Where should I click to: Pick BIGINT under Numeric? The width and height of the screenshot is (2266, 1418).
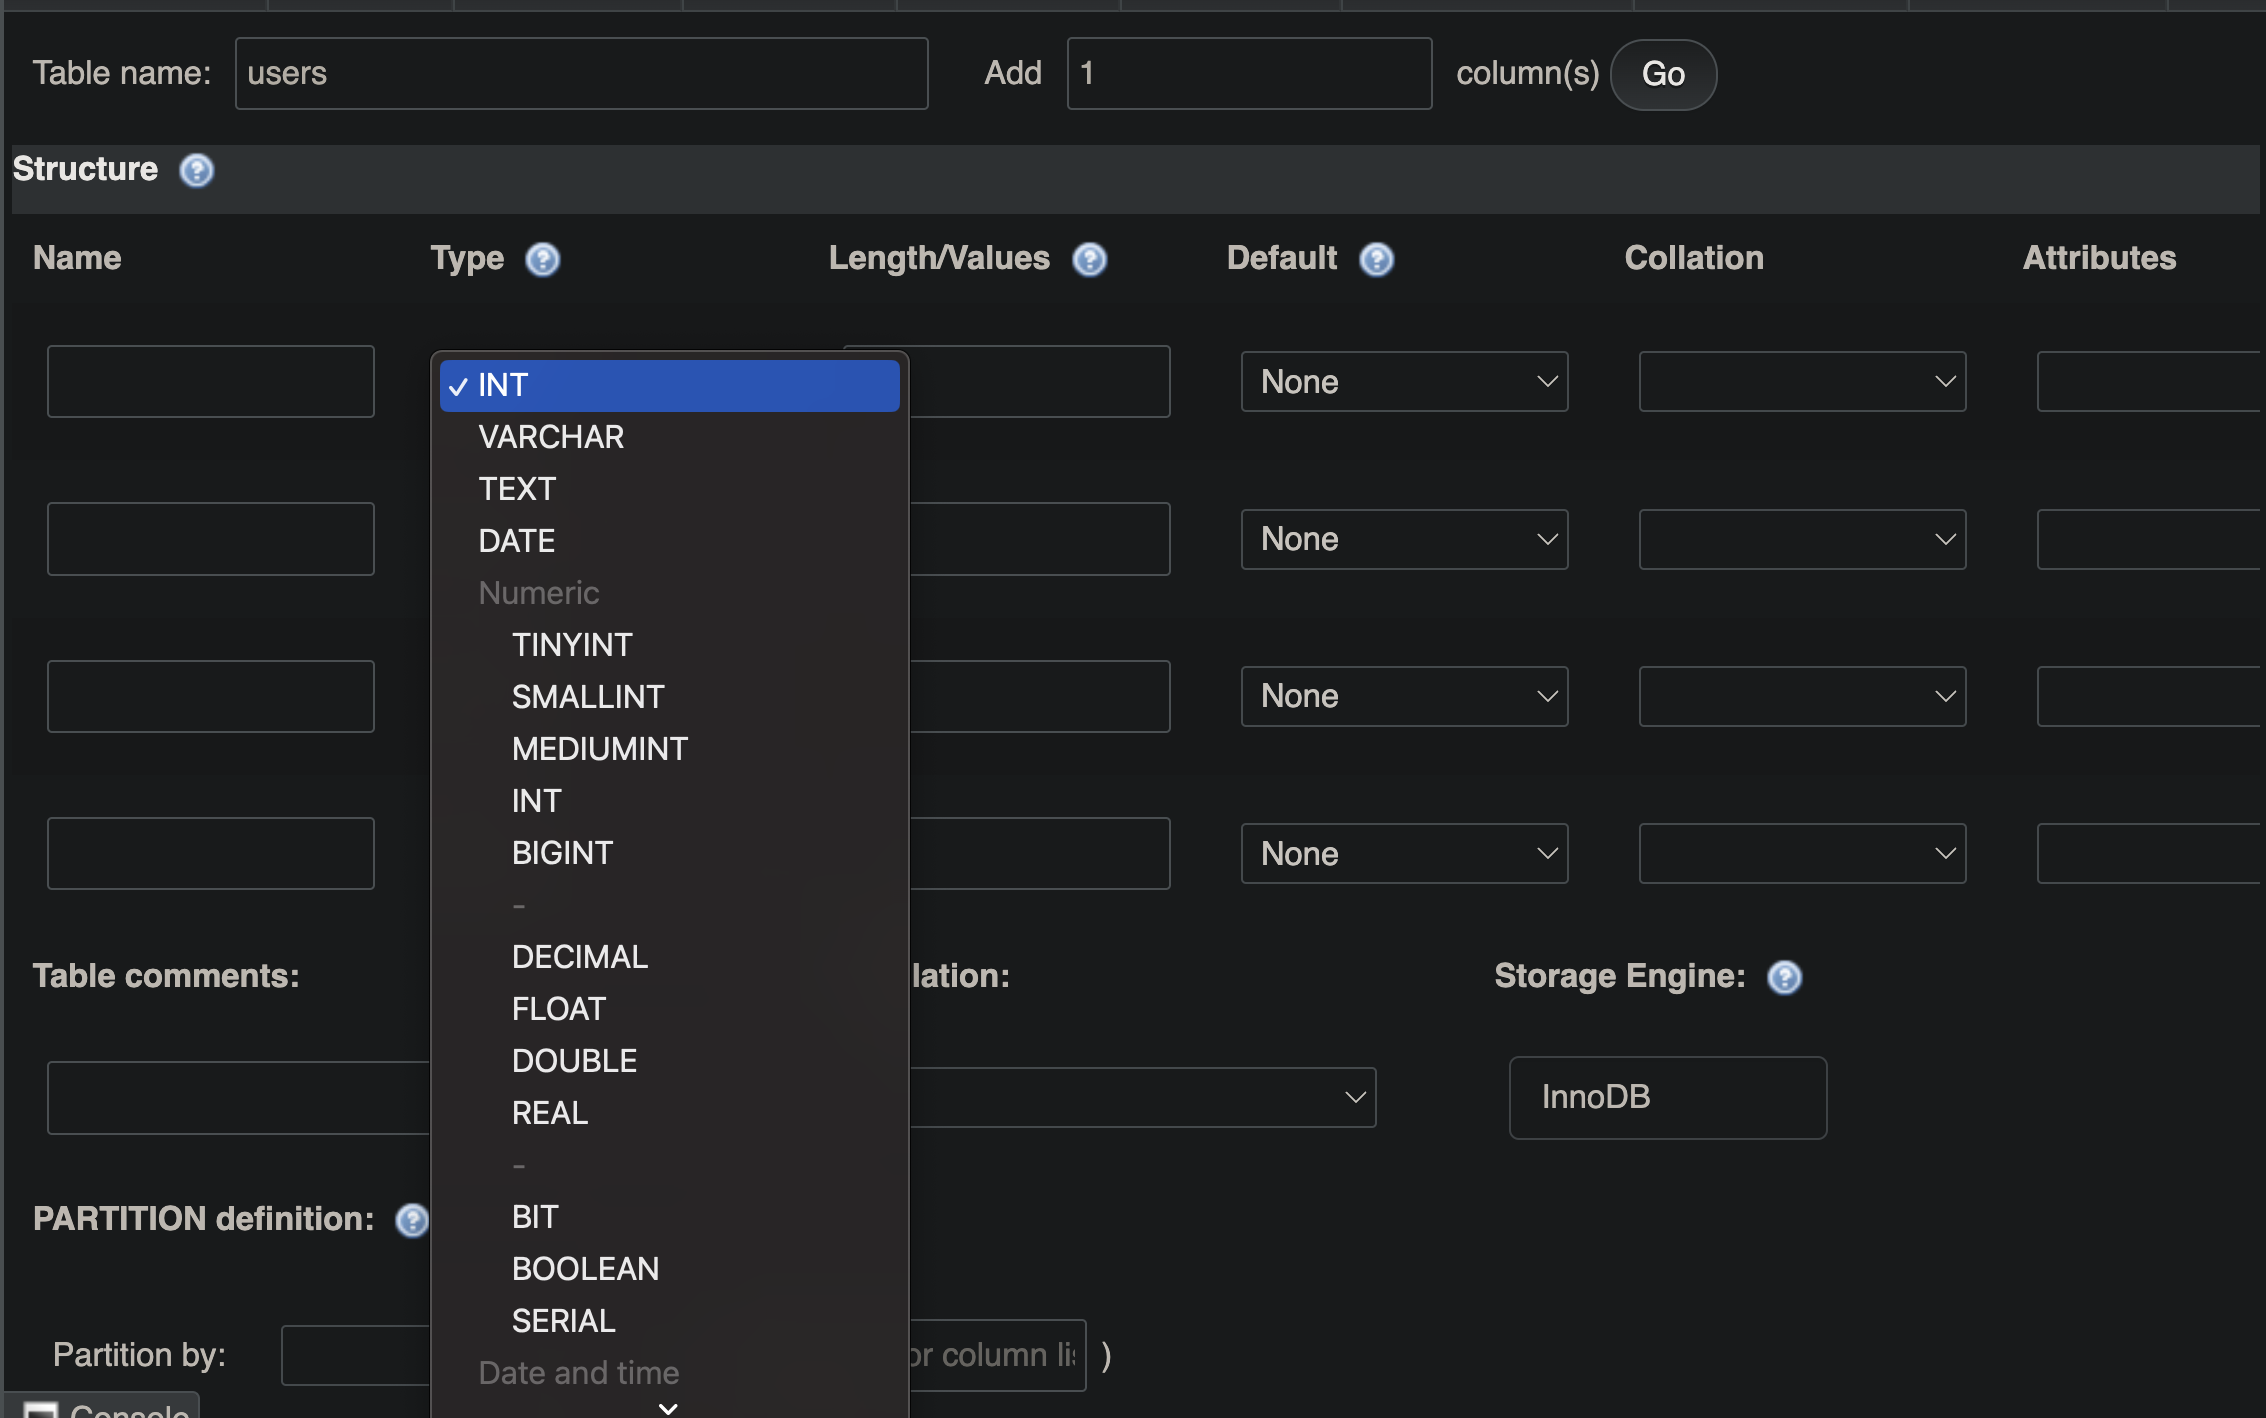(x=669, y=853)
